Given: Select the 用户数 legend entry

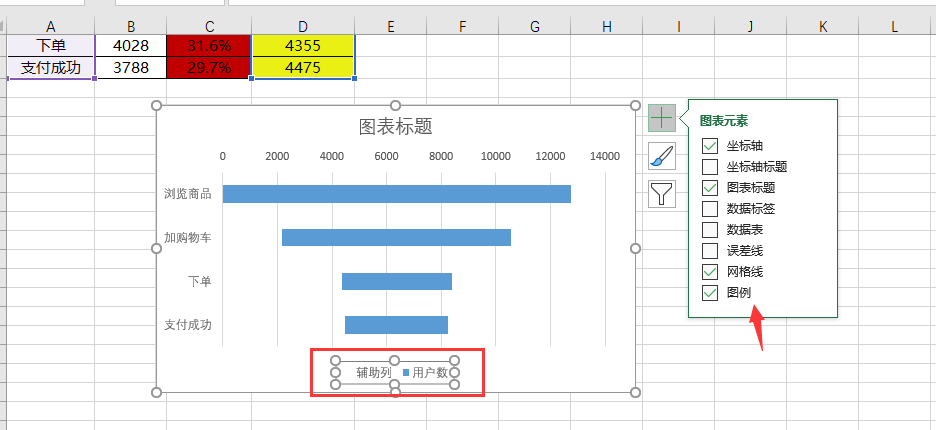Looking at the screenshot, I should click(x=426, y=373).
